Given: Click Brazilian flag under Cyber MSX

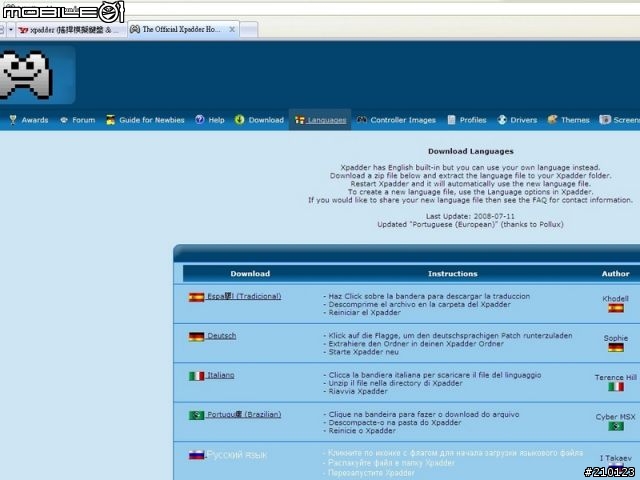Looking at the screenshot, I should click(x=616, y=426).
